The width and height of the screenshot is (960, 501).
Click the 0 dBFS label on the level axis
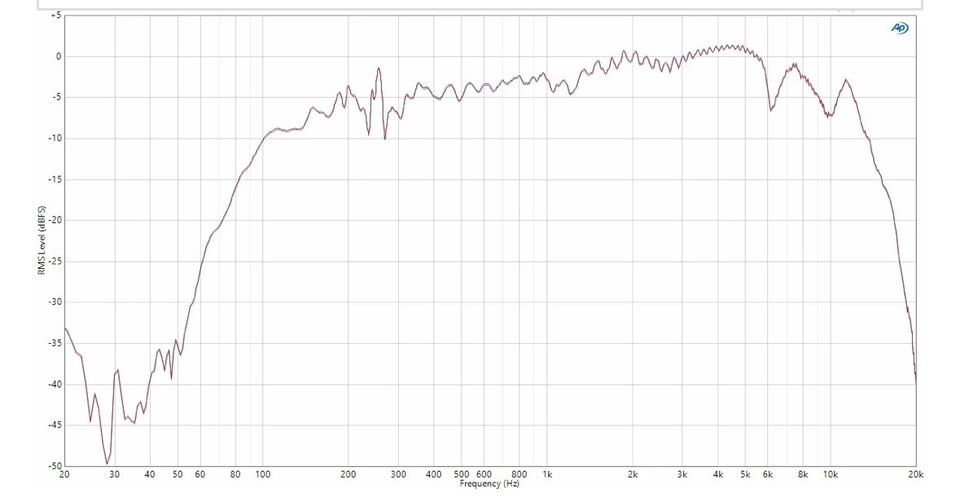[59, 56]
